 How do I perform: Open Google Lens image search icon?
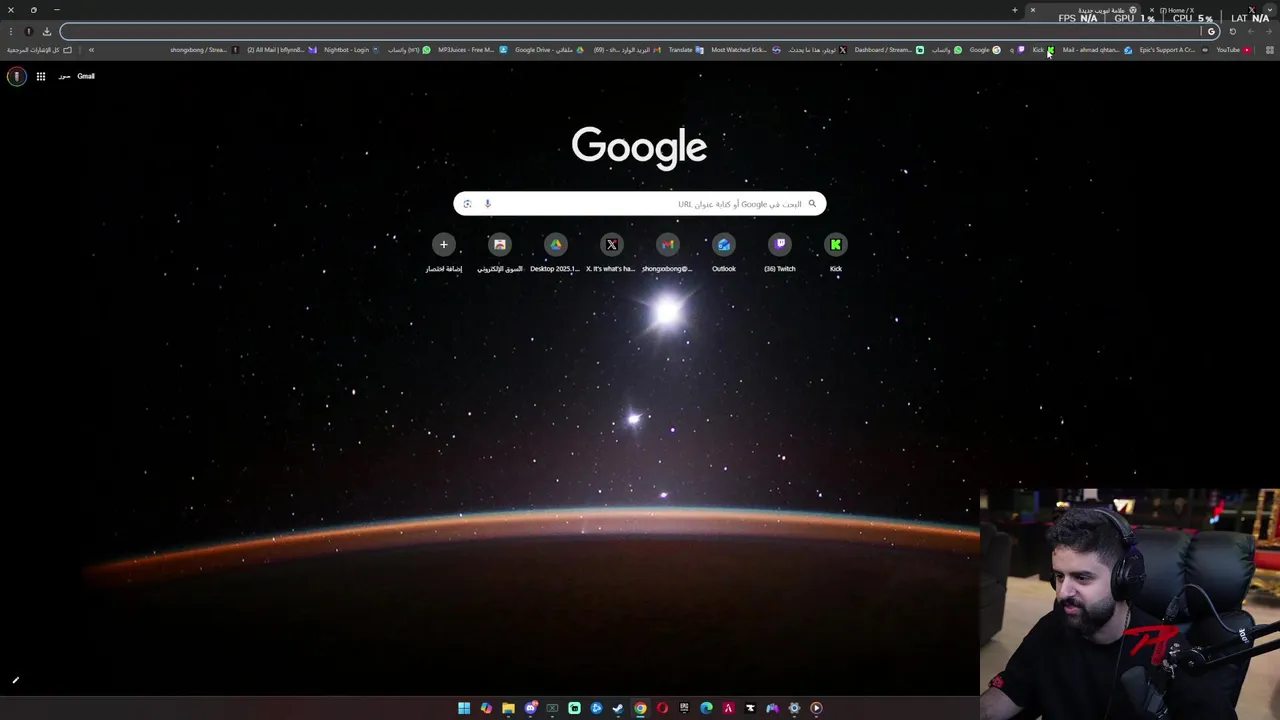pos(467,204)
